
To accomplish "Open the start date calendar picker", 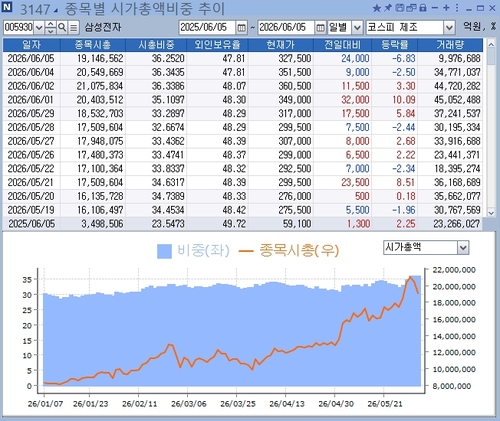I will pyautogui.click(x=241, y=27).
